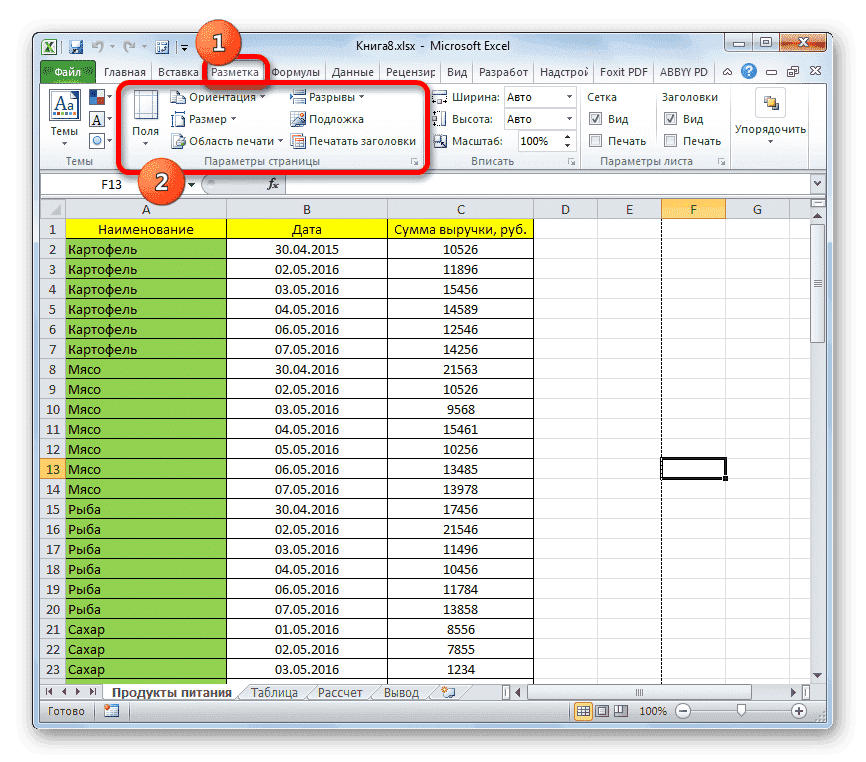Screen dimensions: 866x762
Task: Click the zoom slider handle
Action: tap(740, 711)
